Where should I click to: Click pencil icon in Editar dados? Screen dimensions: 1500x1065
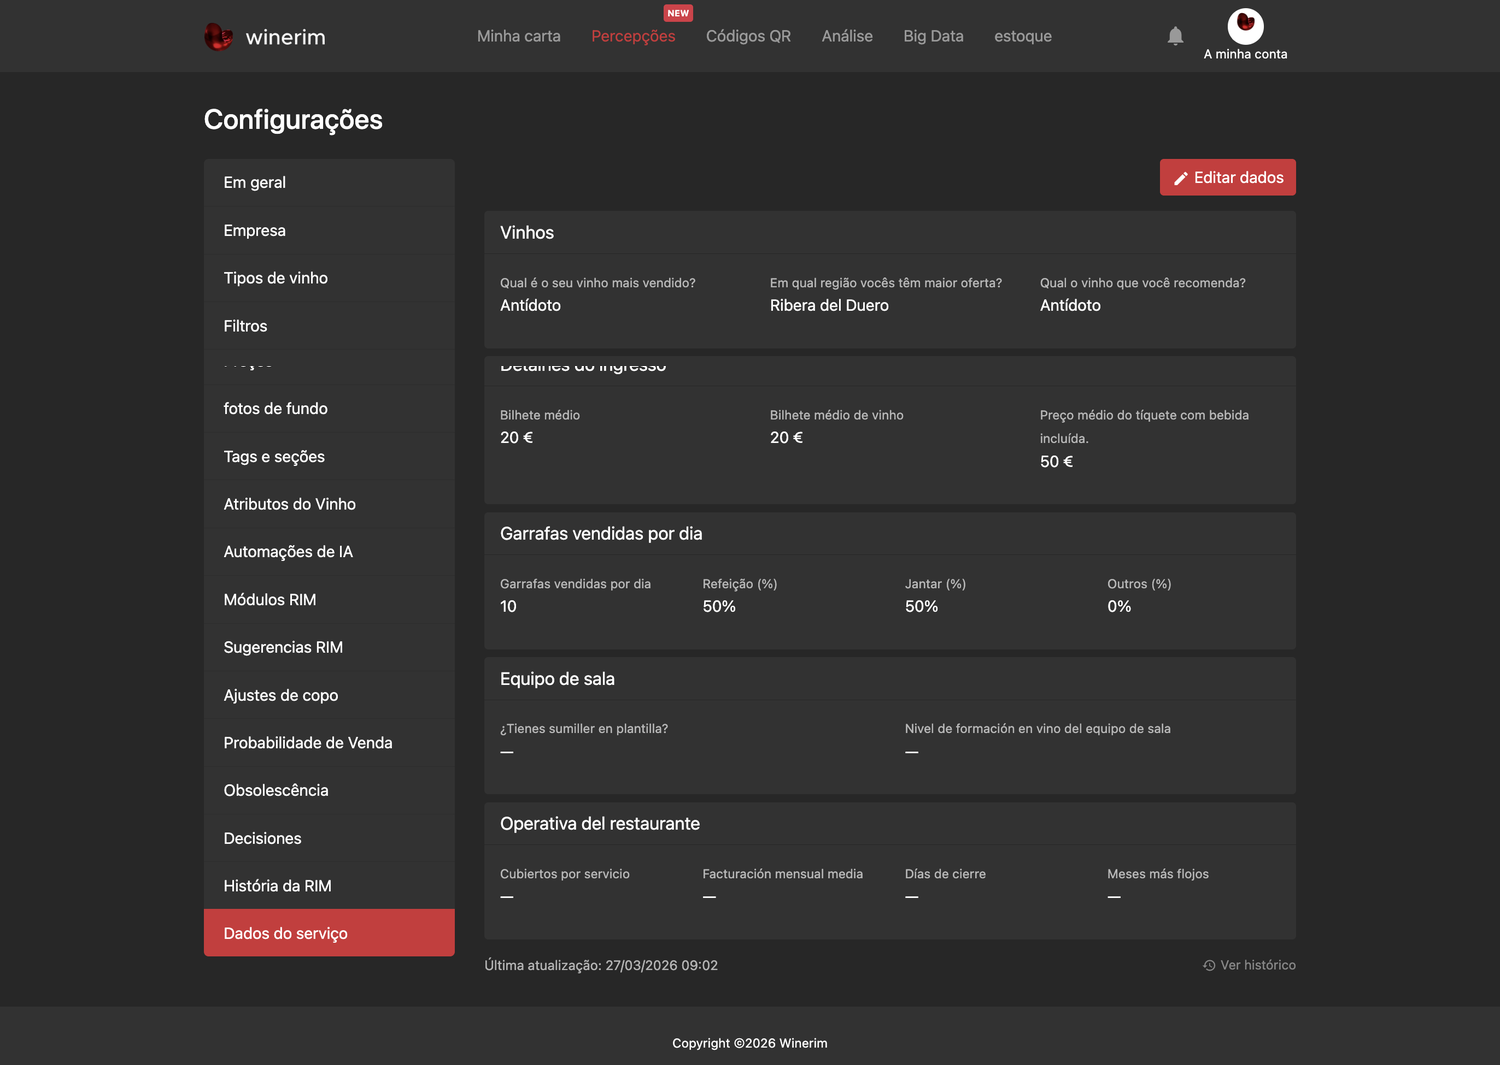coord(1181,178)
